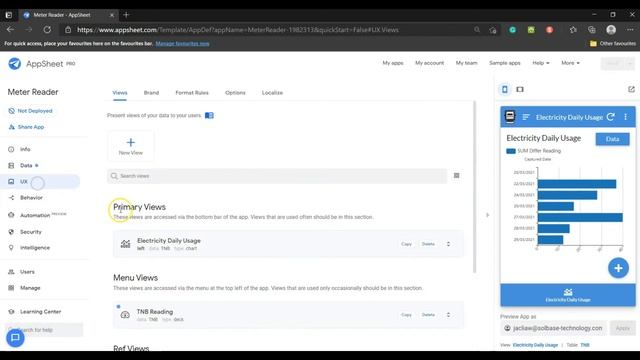
Task: Copy the Electricity Daily Usage view
Action: [406, 244]
